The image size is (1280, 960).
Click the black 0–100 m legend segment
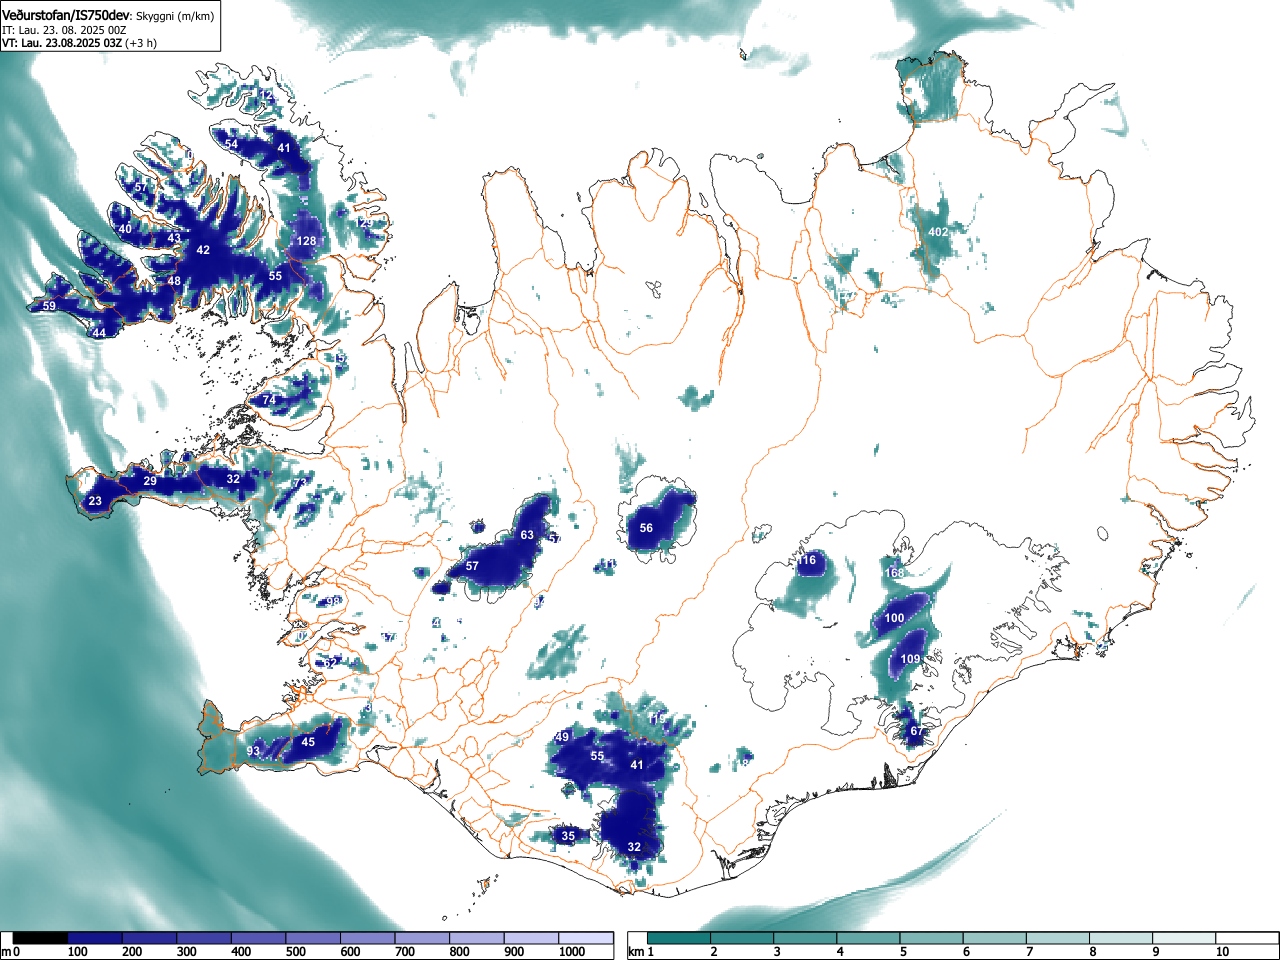point(41,938)
